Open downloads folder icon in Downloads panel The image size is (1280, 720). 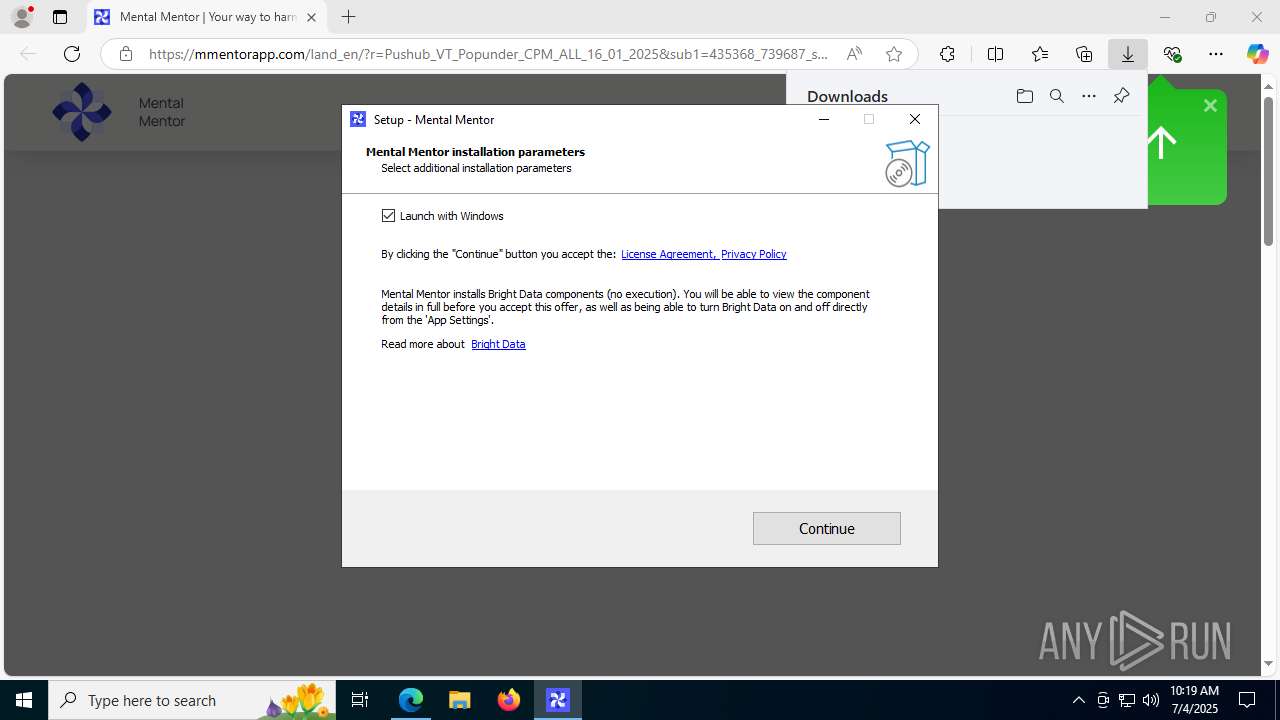pos(1024,96)
